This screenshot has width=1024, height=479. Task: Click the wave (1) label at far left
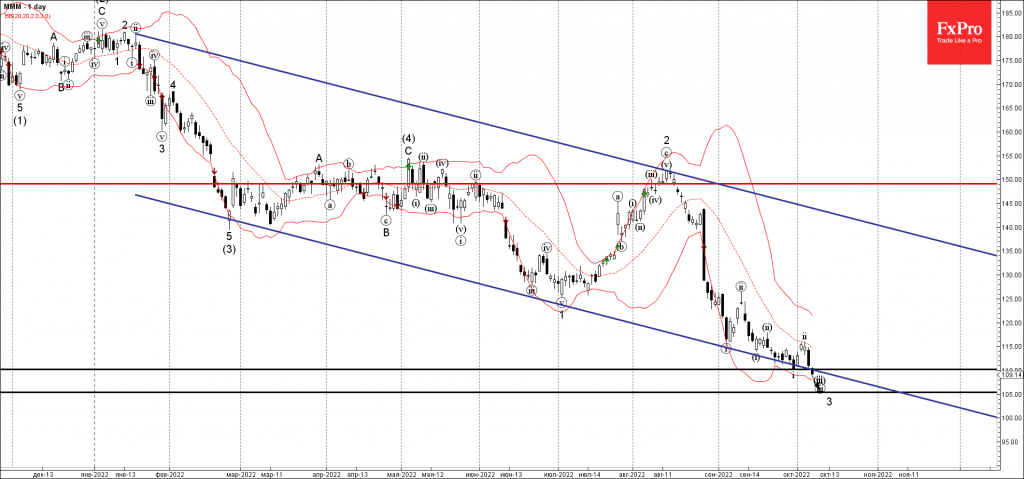click(19, 121)
